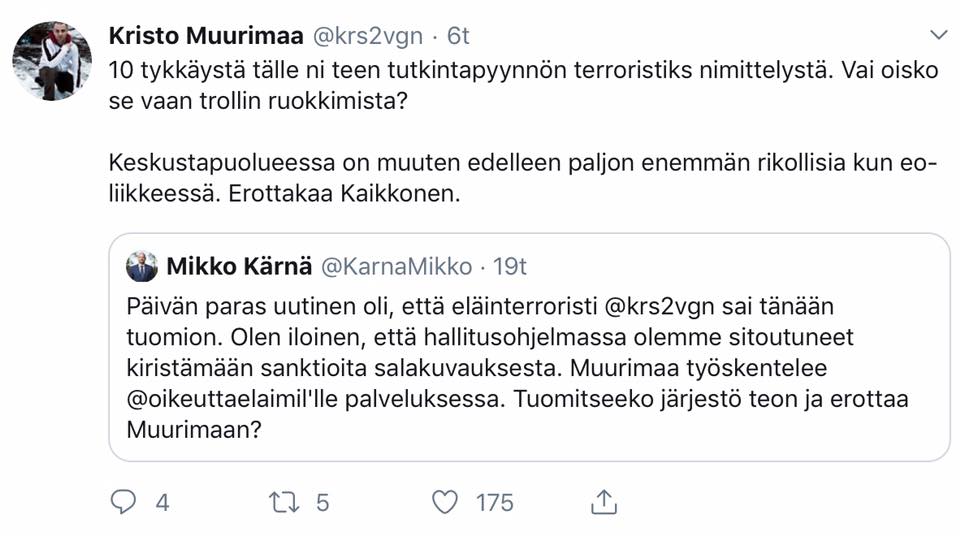960x536 pixels.
Task: Open the quoted tweet body text
Action: 517,368
